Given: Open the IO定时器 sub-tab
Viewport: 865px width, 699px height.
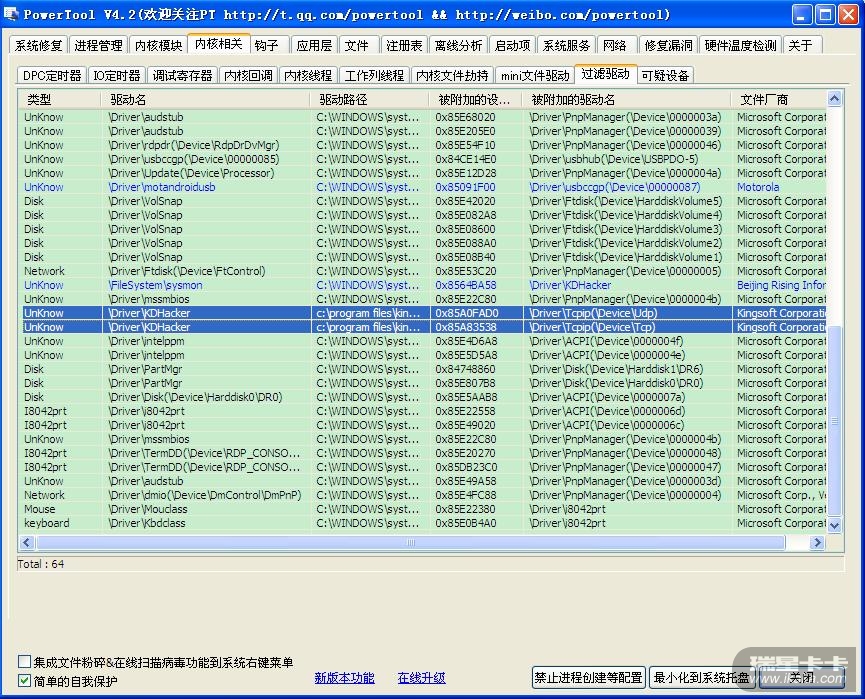Looking at the screenshot, I should 117,75.
